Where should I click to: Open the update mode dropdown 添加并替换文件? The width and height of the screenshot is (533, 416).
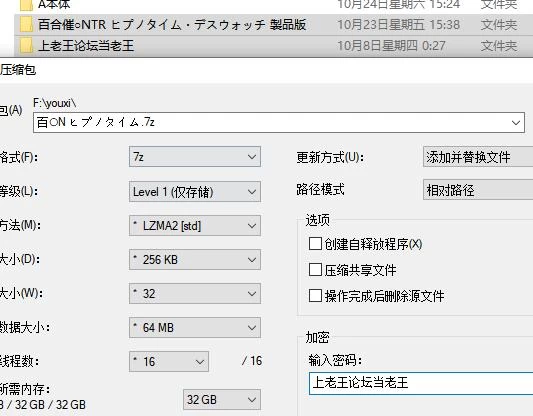click(478, 157)
